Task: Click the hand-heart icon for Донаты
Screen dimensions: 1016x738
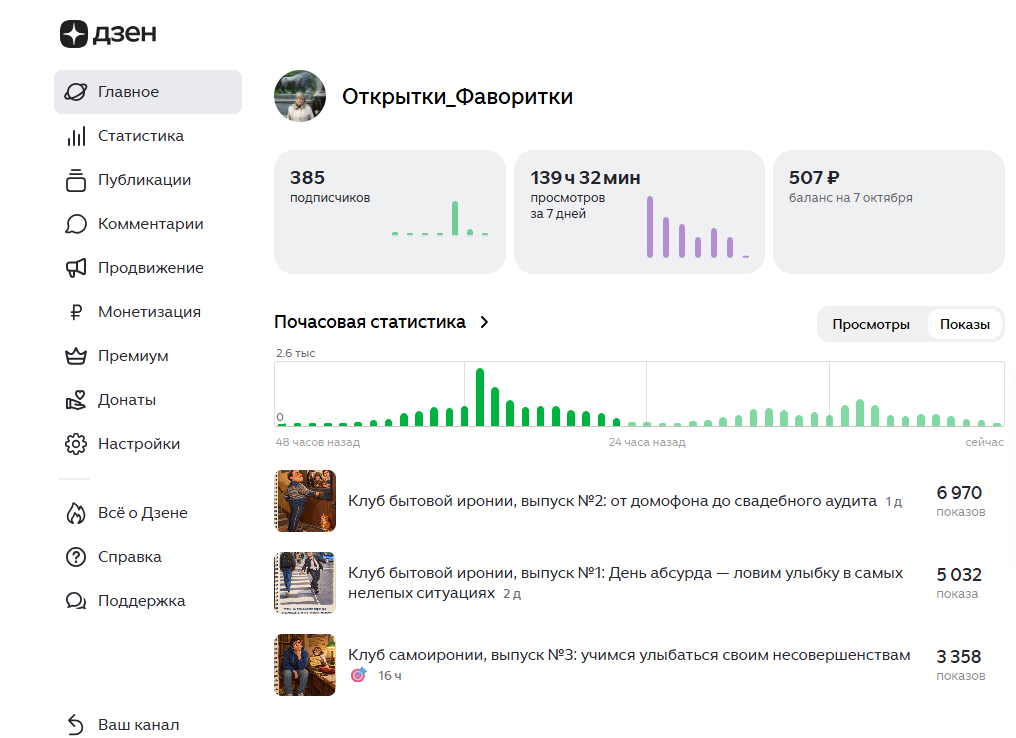Action: tap(76, 400)
